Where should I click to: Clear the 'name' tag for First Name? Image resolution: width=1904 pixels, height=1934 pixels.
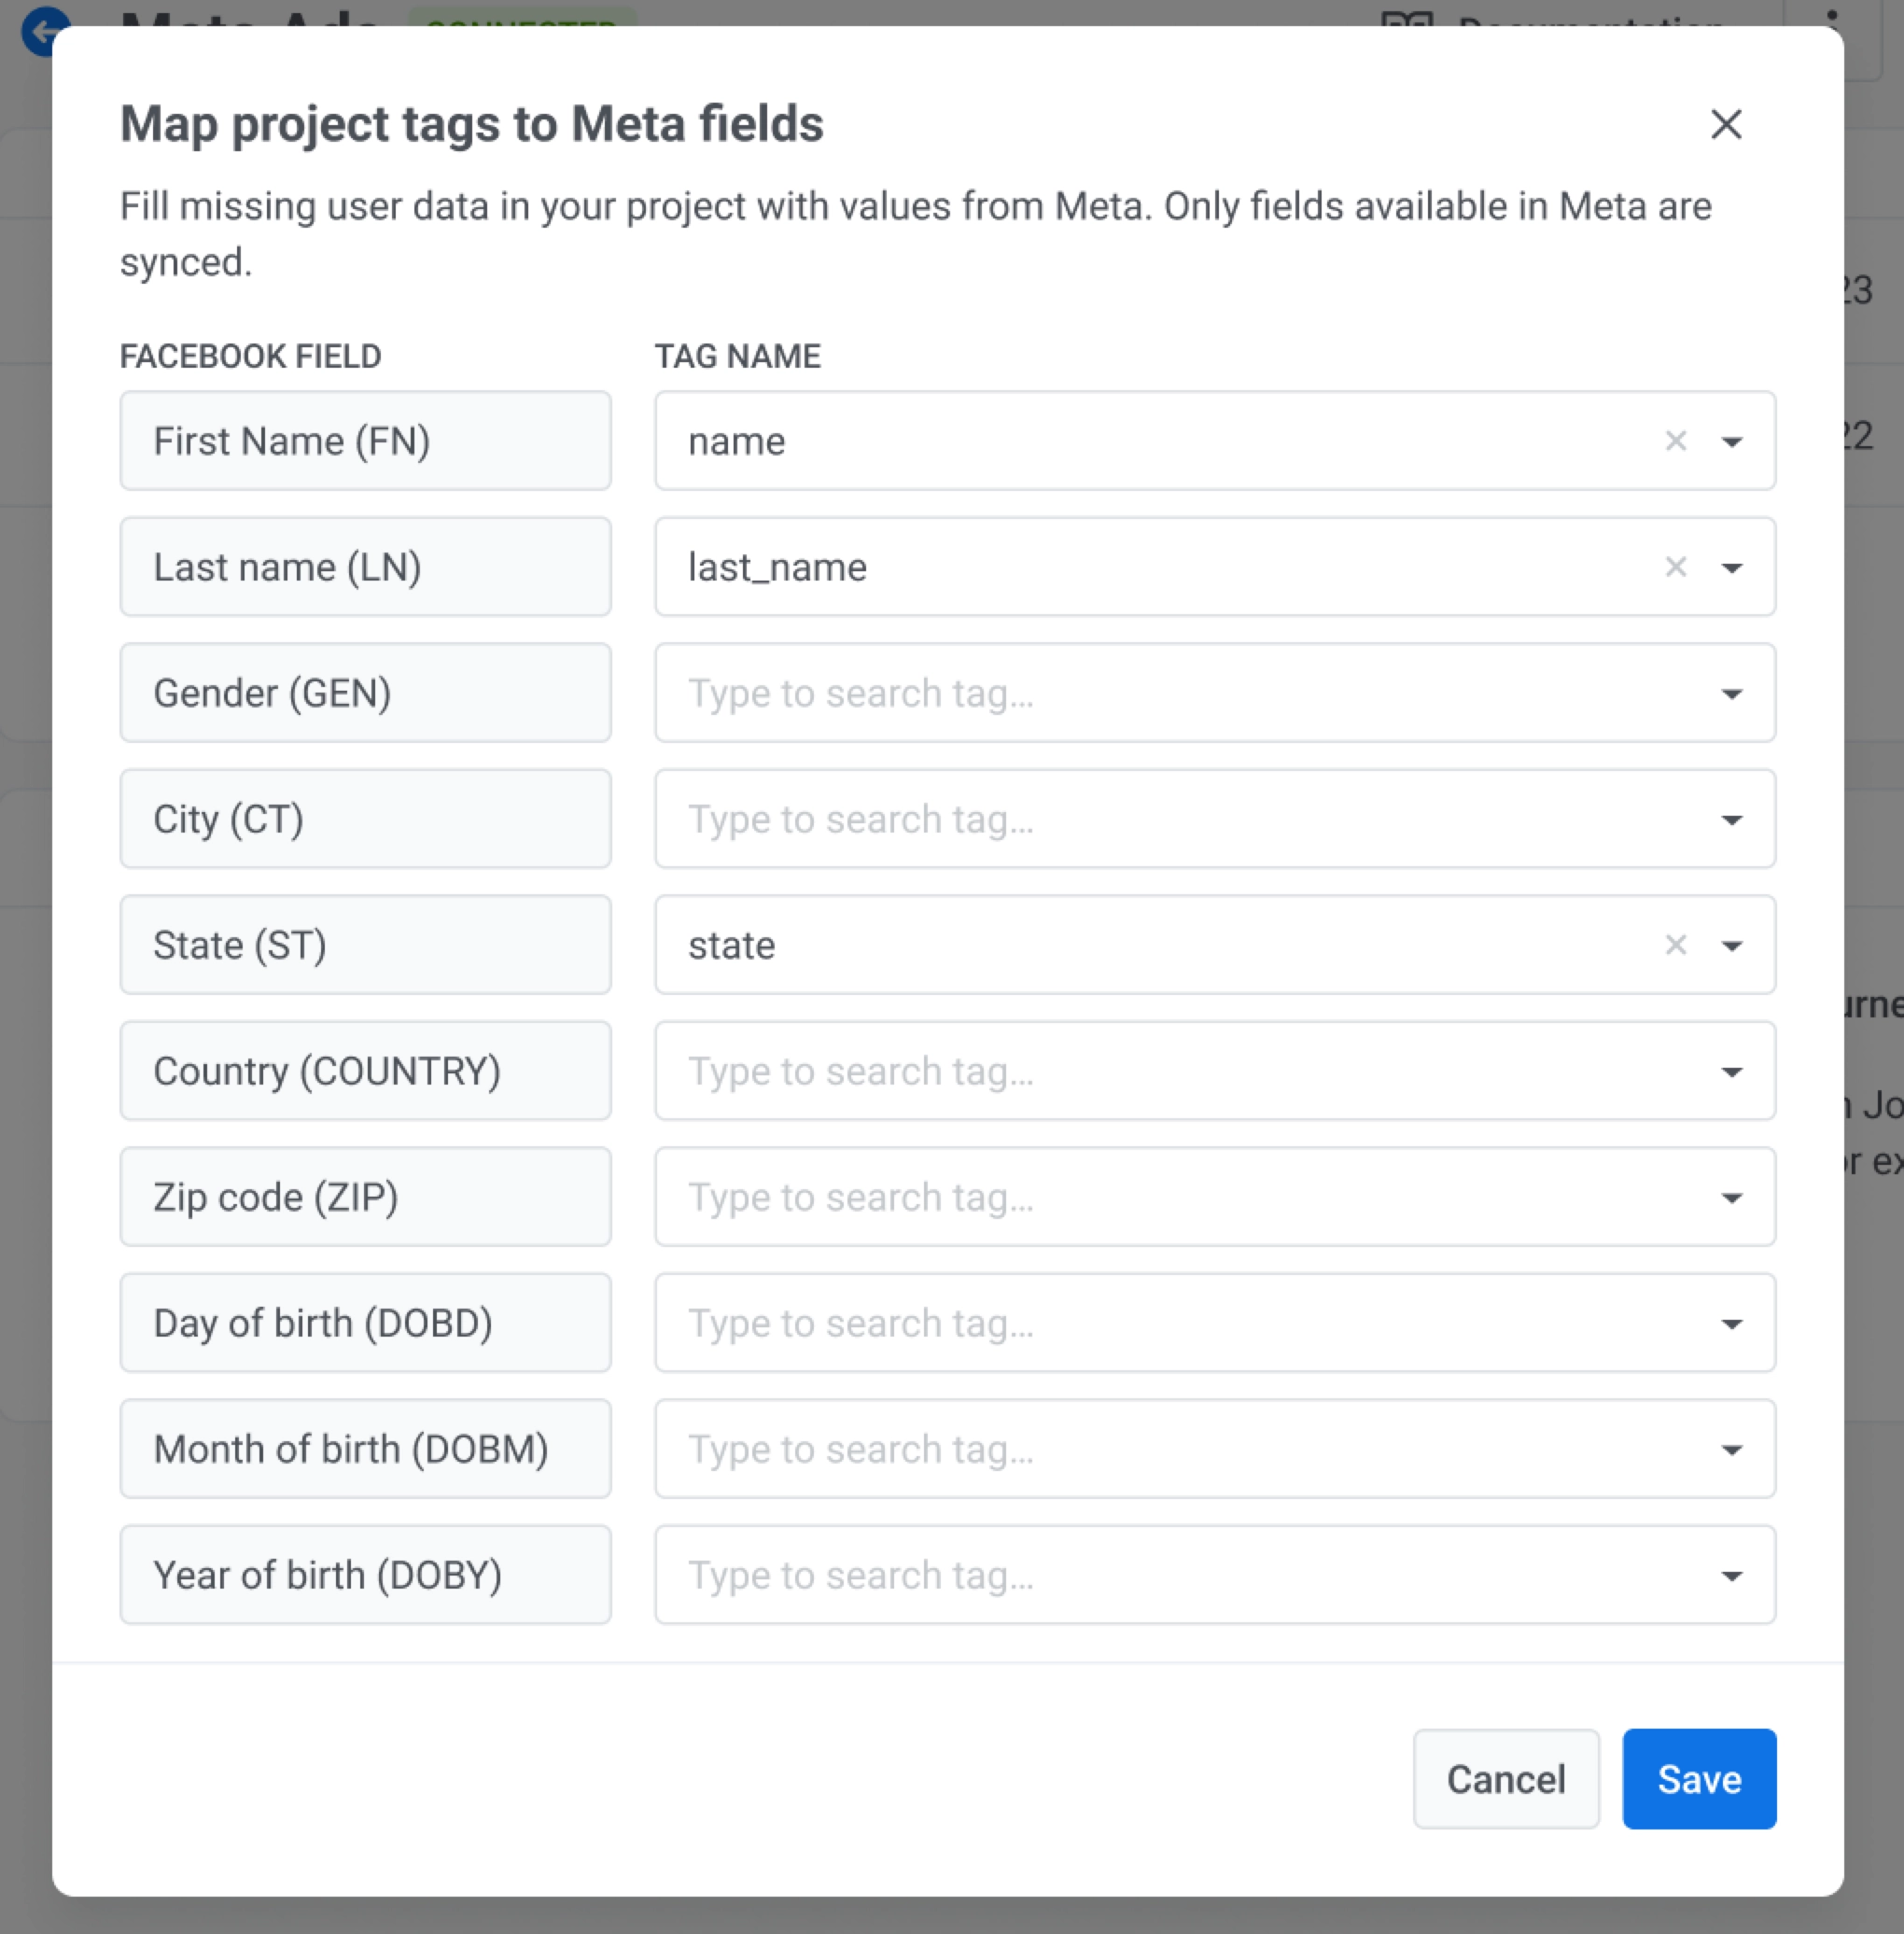pyautogui.click(x=1676, y=441)
